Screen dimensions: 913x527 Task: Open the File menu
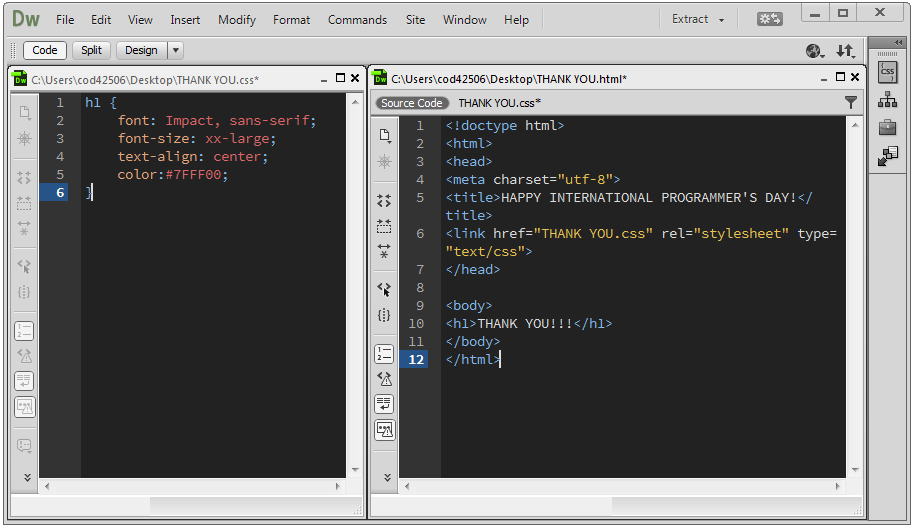pos(65,20)
